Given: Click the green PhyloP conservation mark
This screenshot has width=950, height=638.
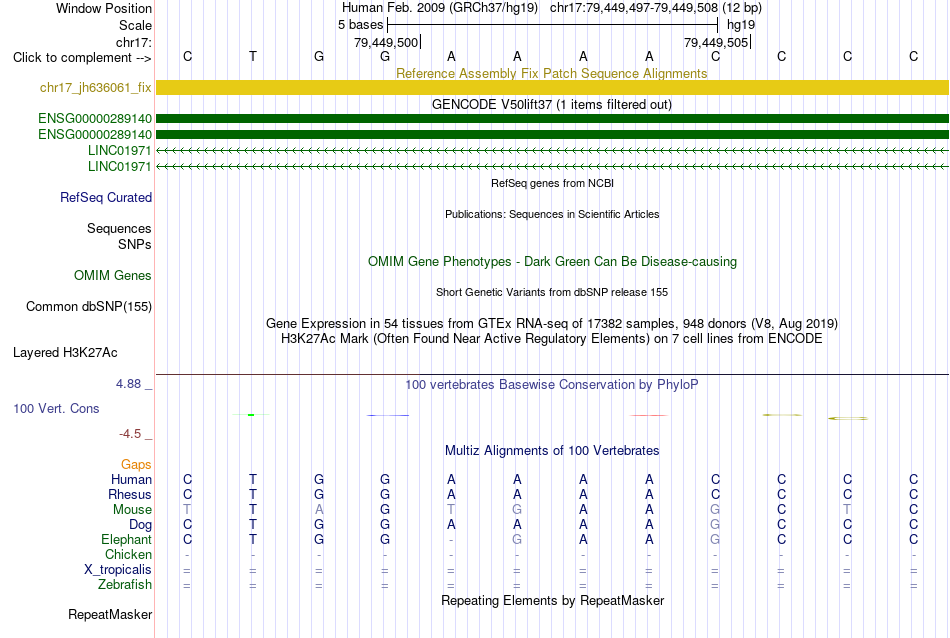Looking at the screenshot, I should point(251,414).
